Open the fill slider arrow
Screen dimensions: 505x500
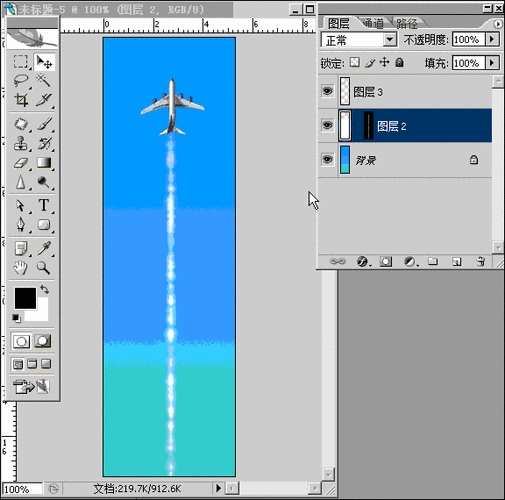coord(492,63)
